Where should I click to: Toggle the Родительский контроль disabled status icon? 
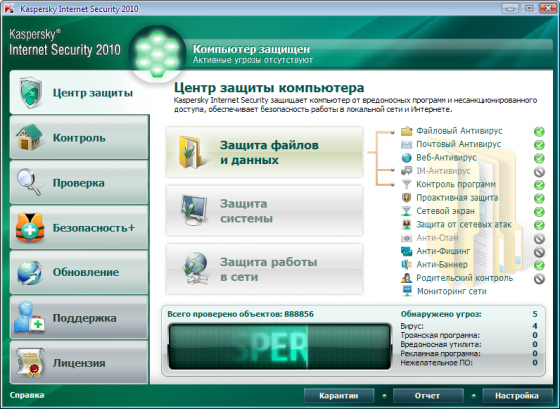539,279
